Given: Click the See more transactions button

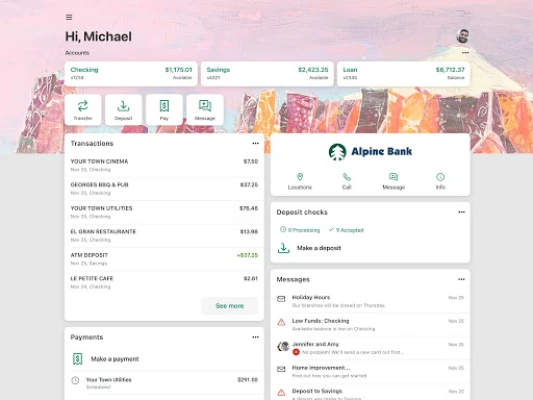Looking at the screenshot, I should [x=230, y=306].
